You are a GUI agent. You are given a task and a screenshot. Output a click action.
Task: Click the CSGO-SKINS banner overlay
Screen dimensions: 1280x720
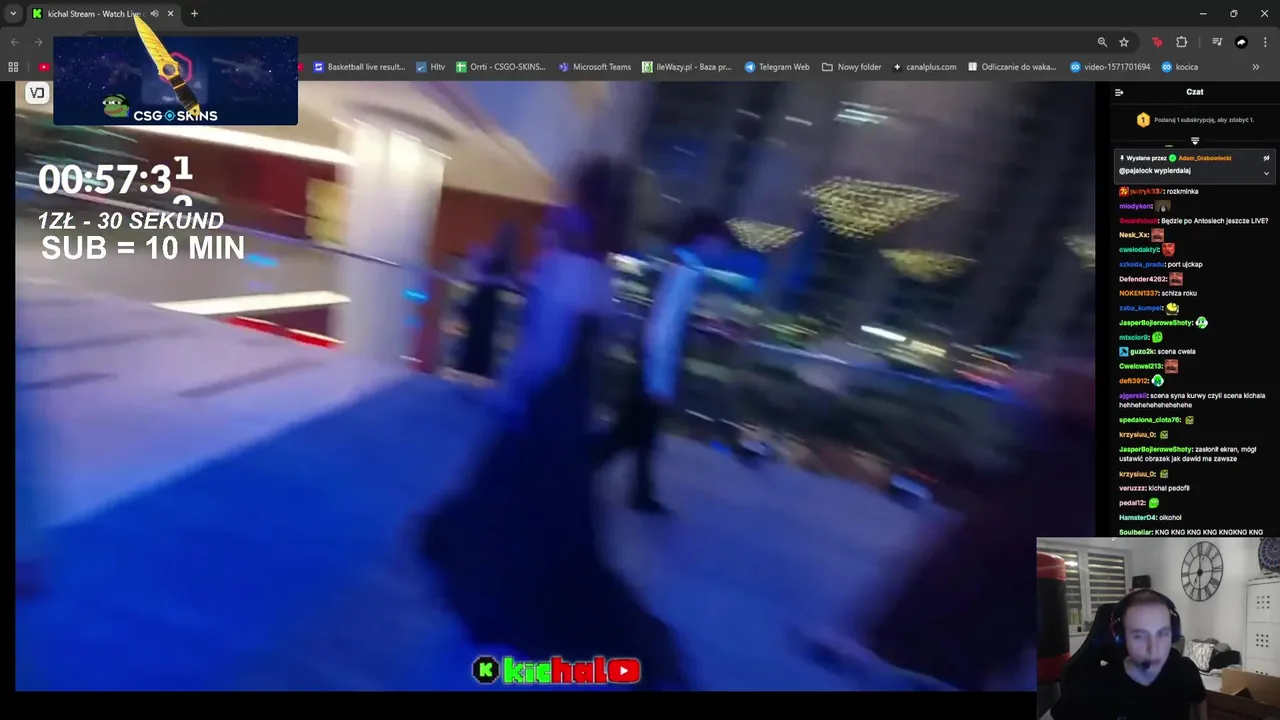(176, 81)
